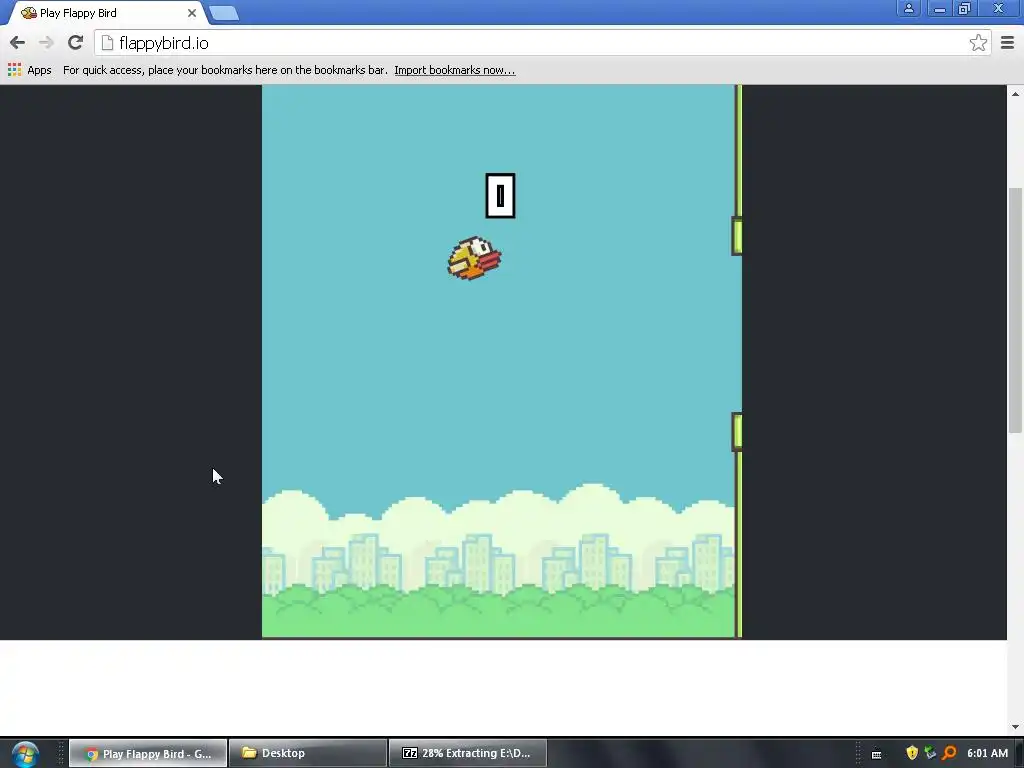Click the green network tray icon
This screenshot has height=768, width=1024.
[930, 753]
